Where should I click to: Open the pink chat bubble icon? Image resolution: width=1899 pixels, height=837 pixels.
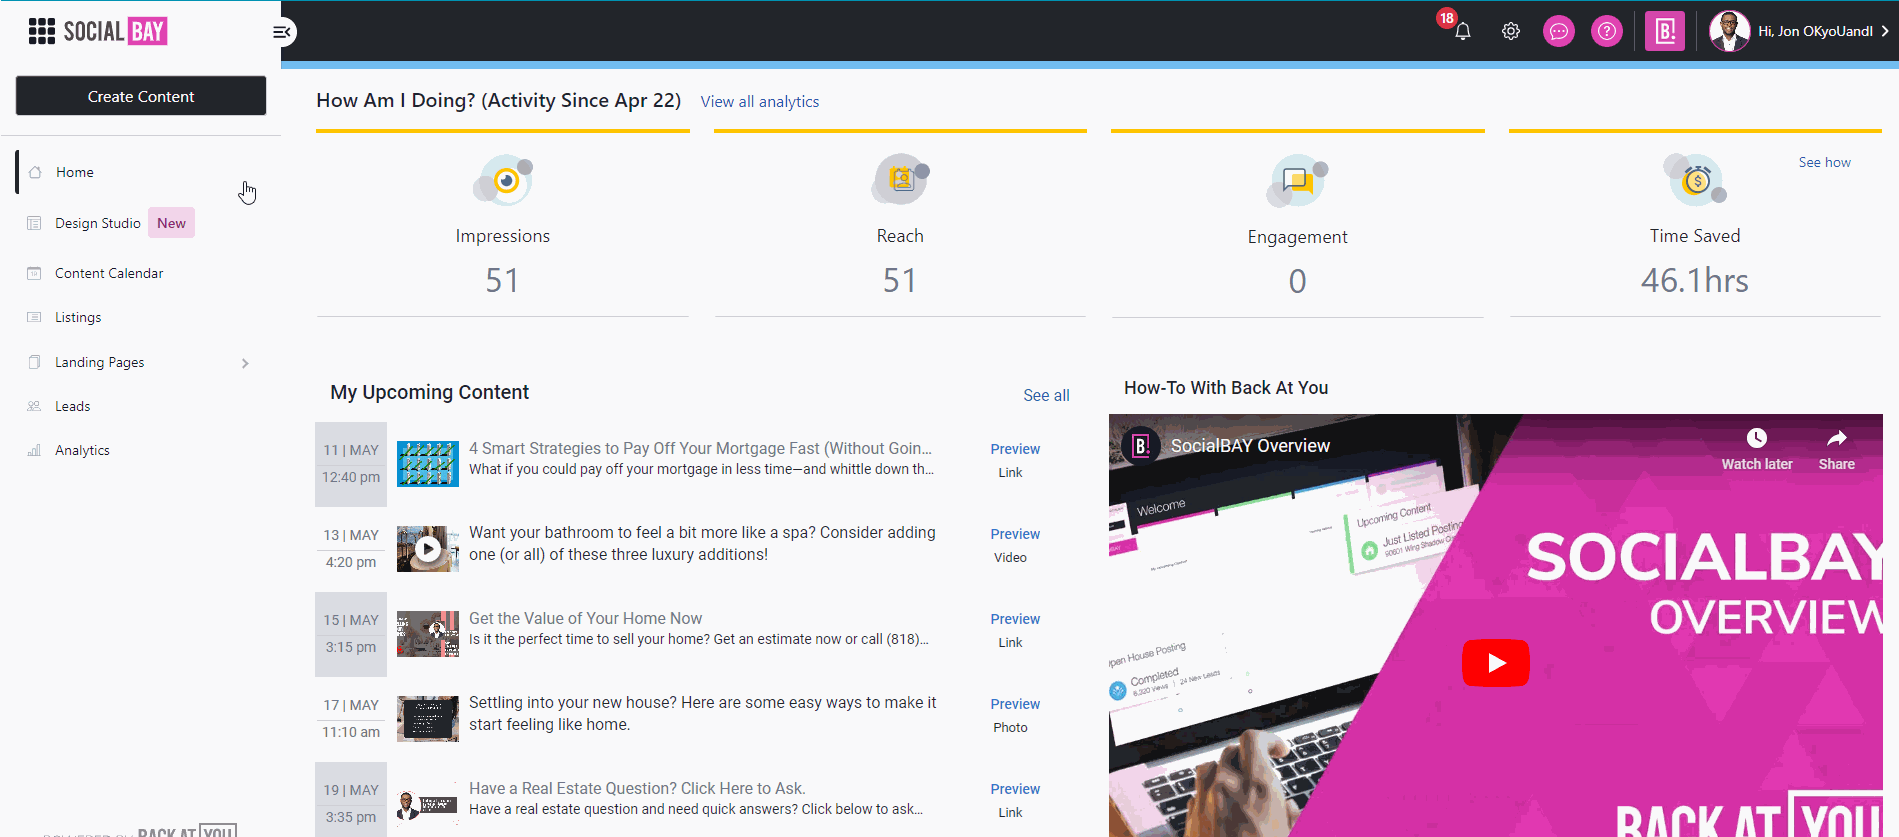pos(1559,31)
